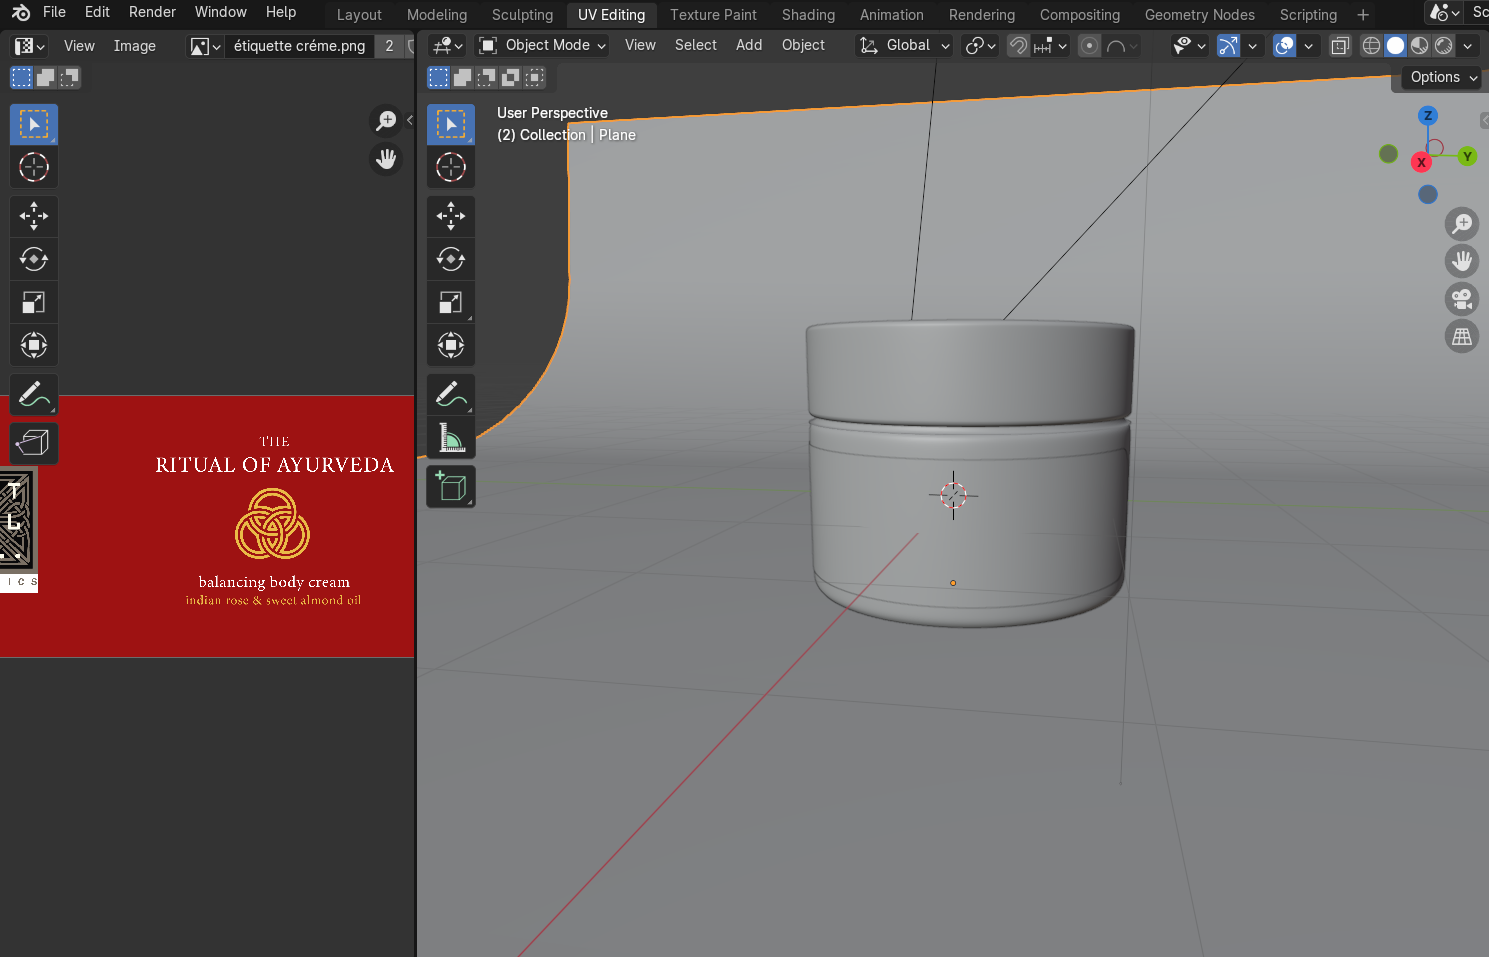Select the Measure tool in 3D viewport
The image size is (1489, 957).
point(451,437)
